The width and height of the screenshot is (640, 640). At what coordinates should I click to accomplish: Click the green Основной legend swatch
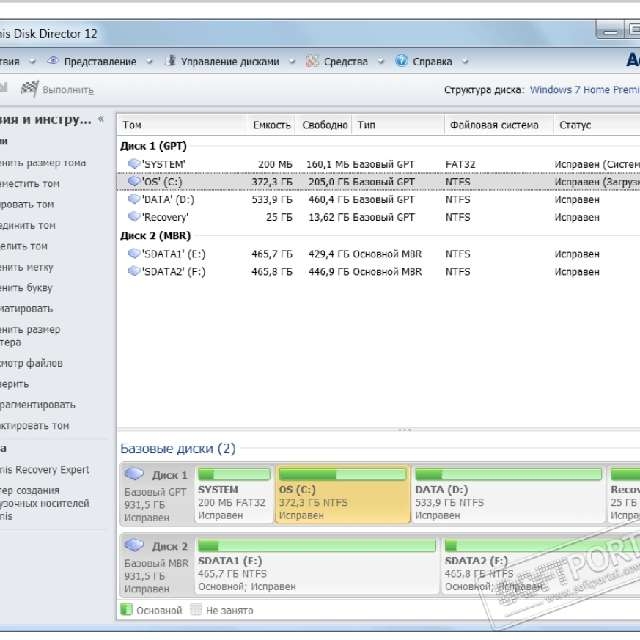(x=127, y=609)
